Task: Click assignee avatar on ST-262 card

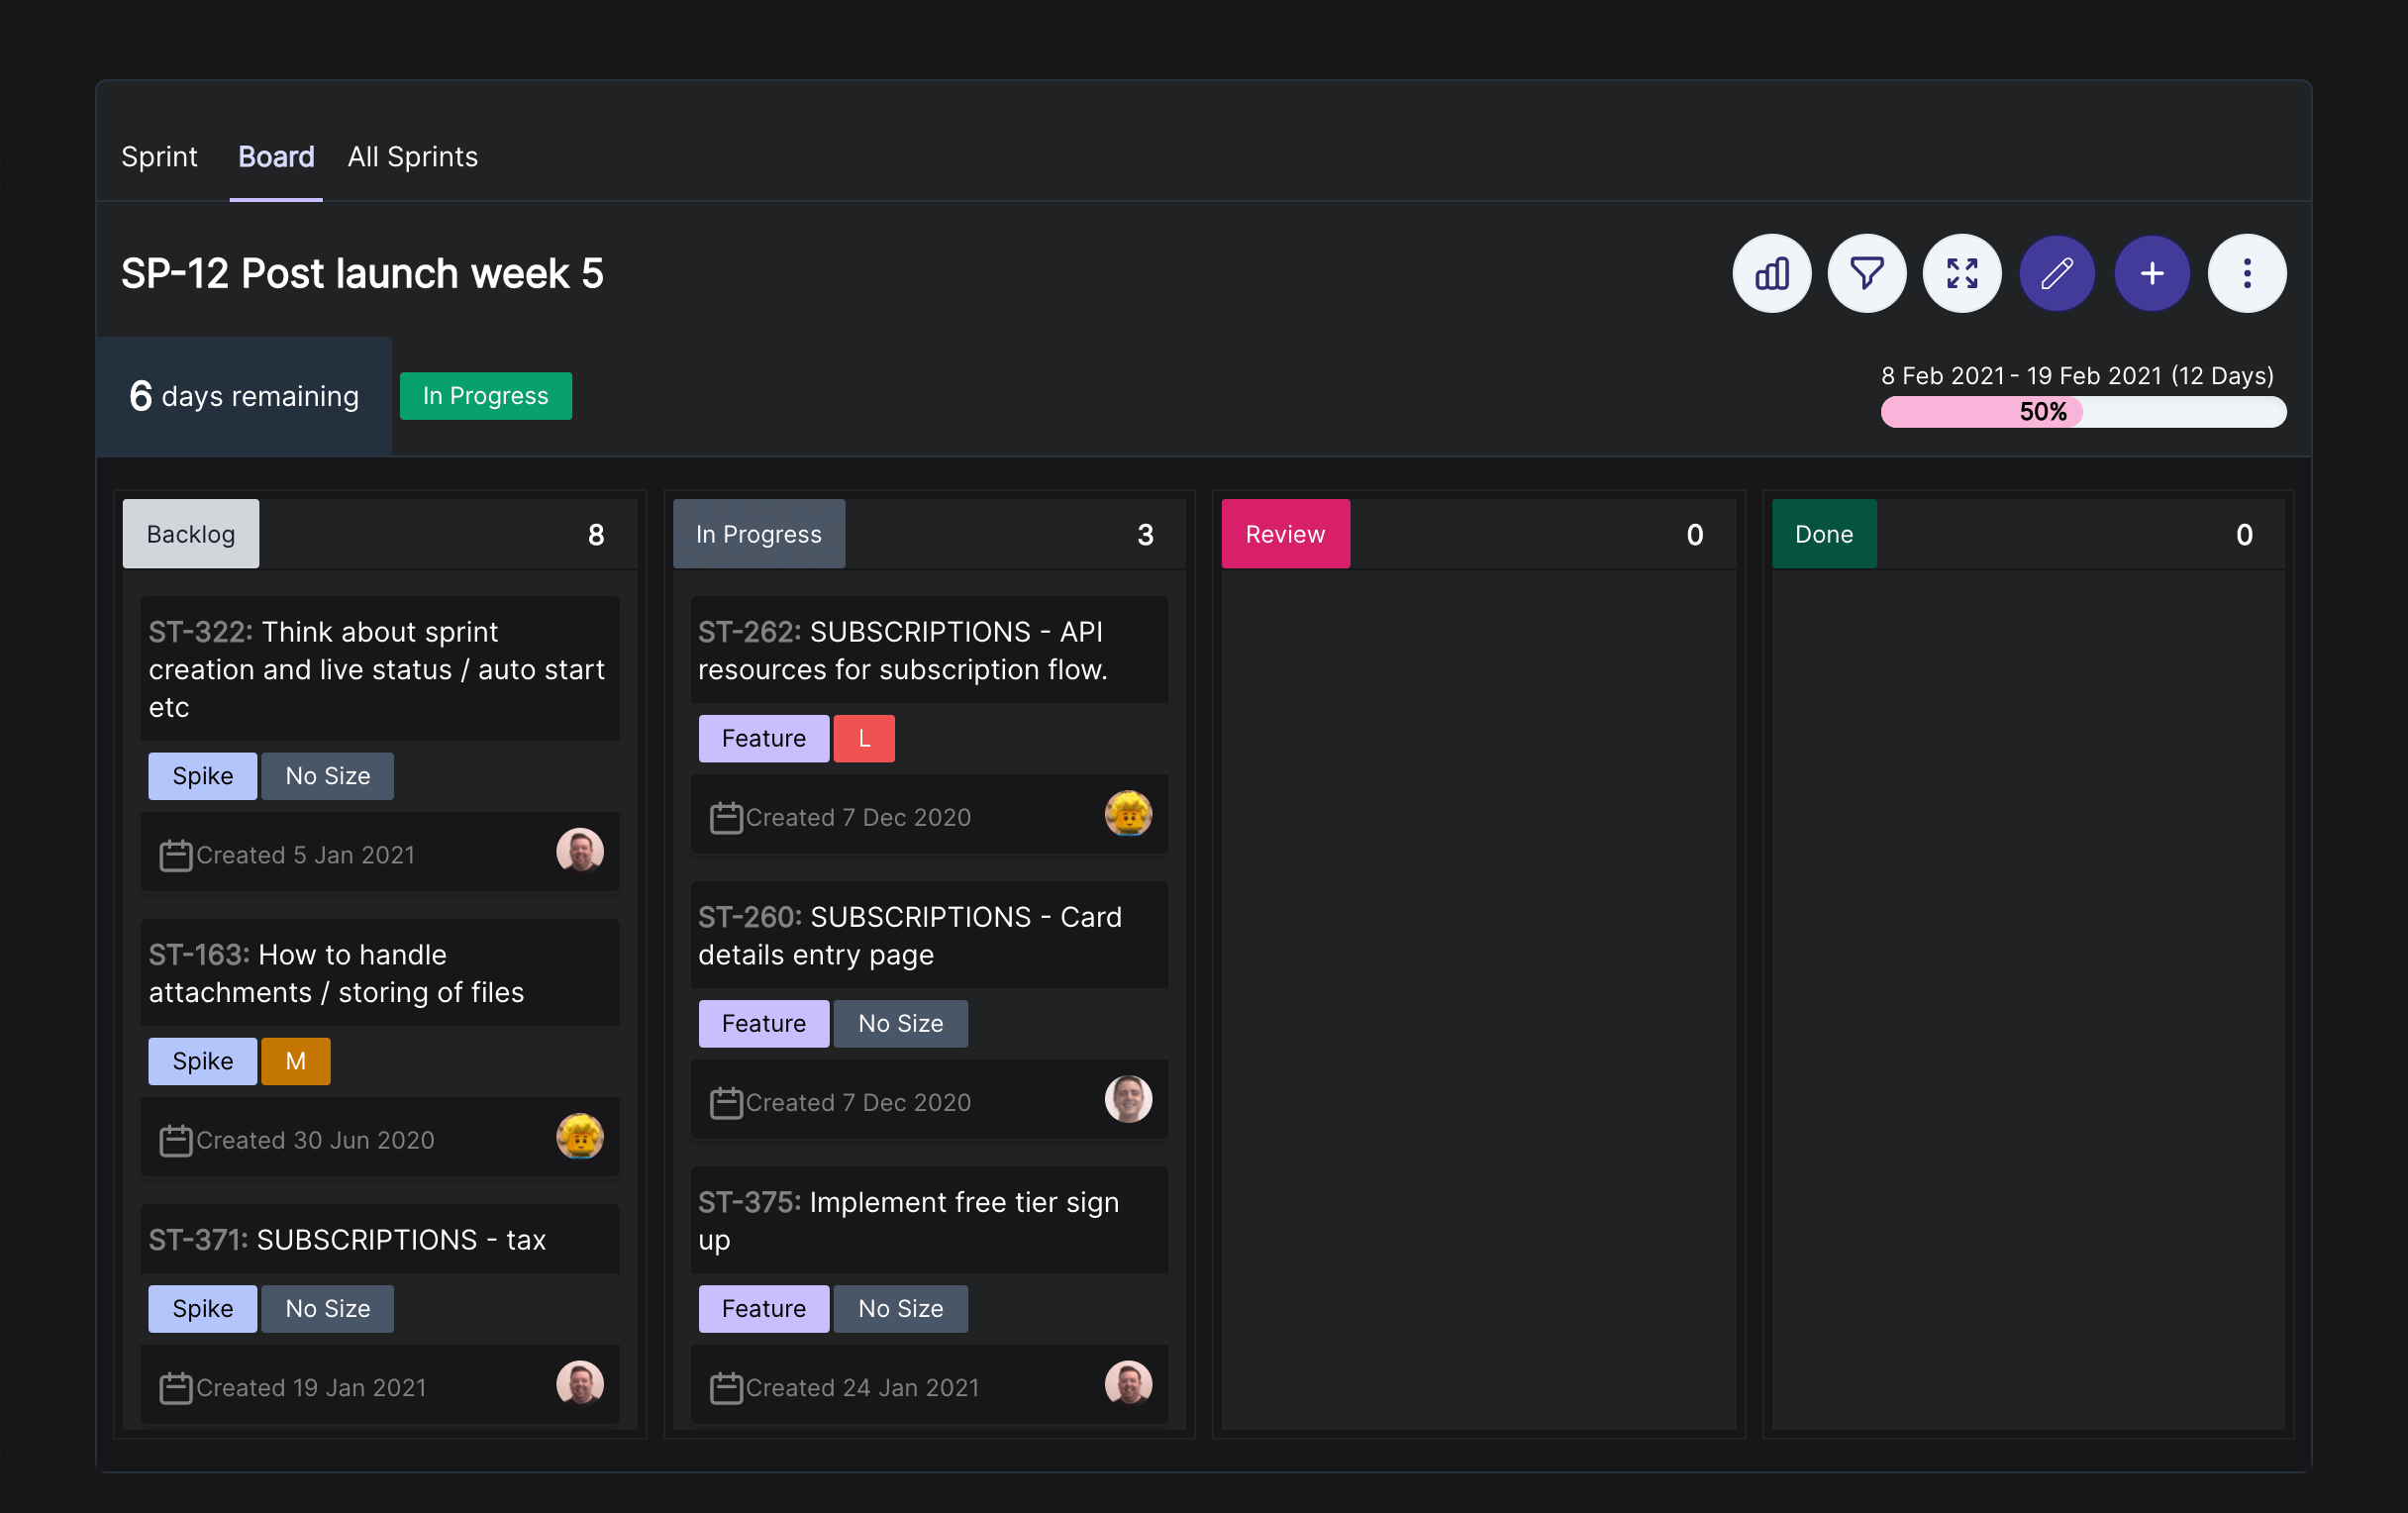Action: point(1127,814)
